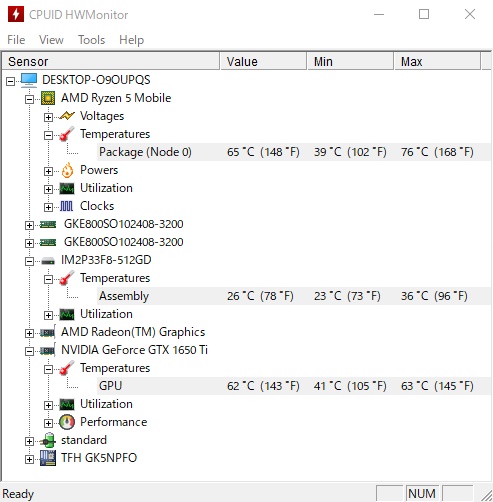Expand the Voltages node
The width and height of the screenshot is (493, 502).
(48, 117)
